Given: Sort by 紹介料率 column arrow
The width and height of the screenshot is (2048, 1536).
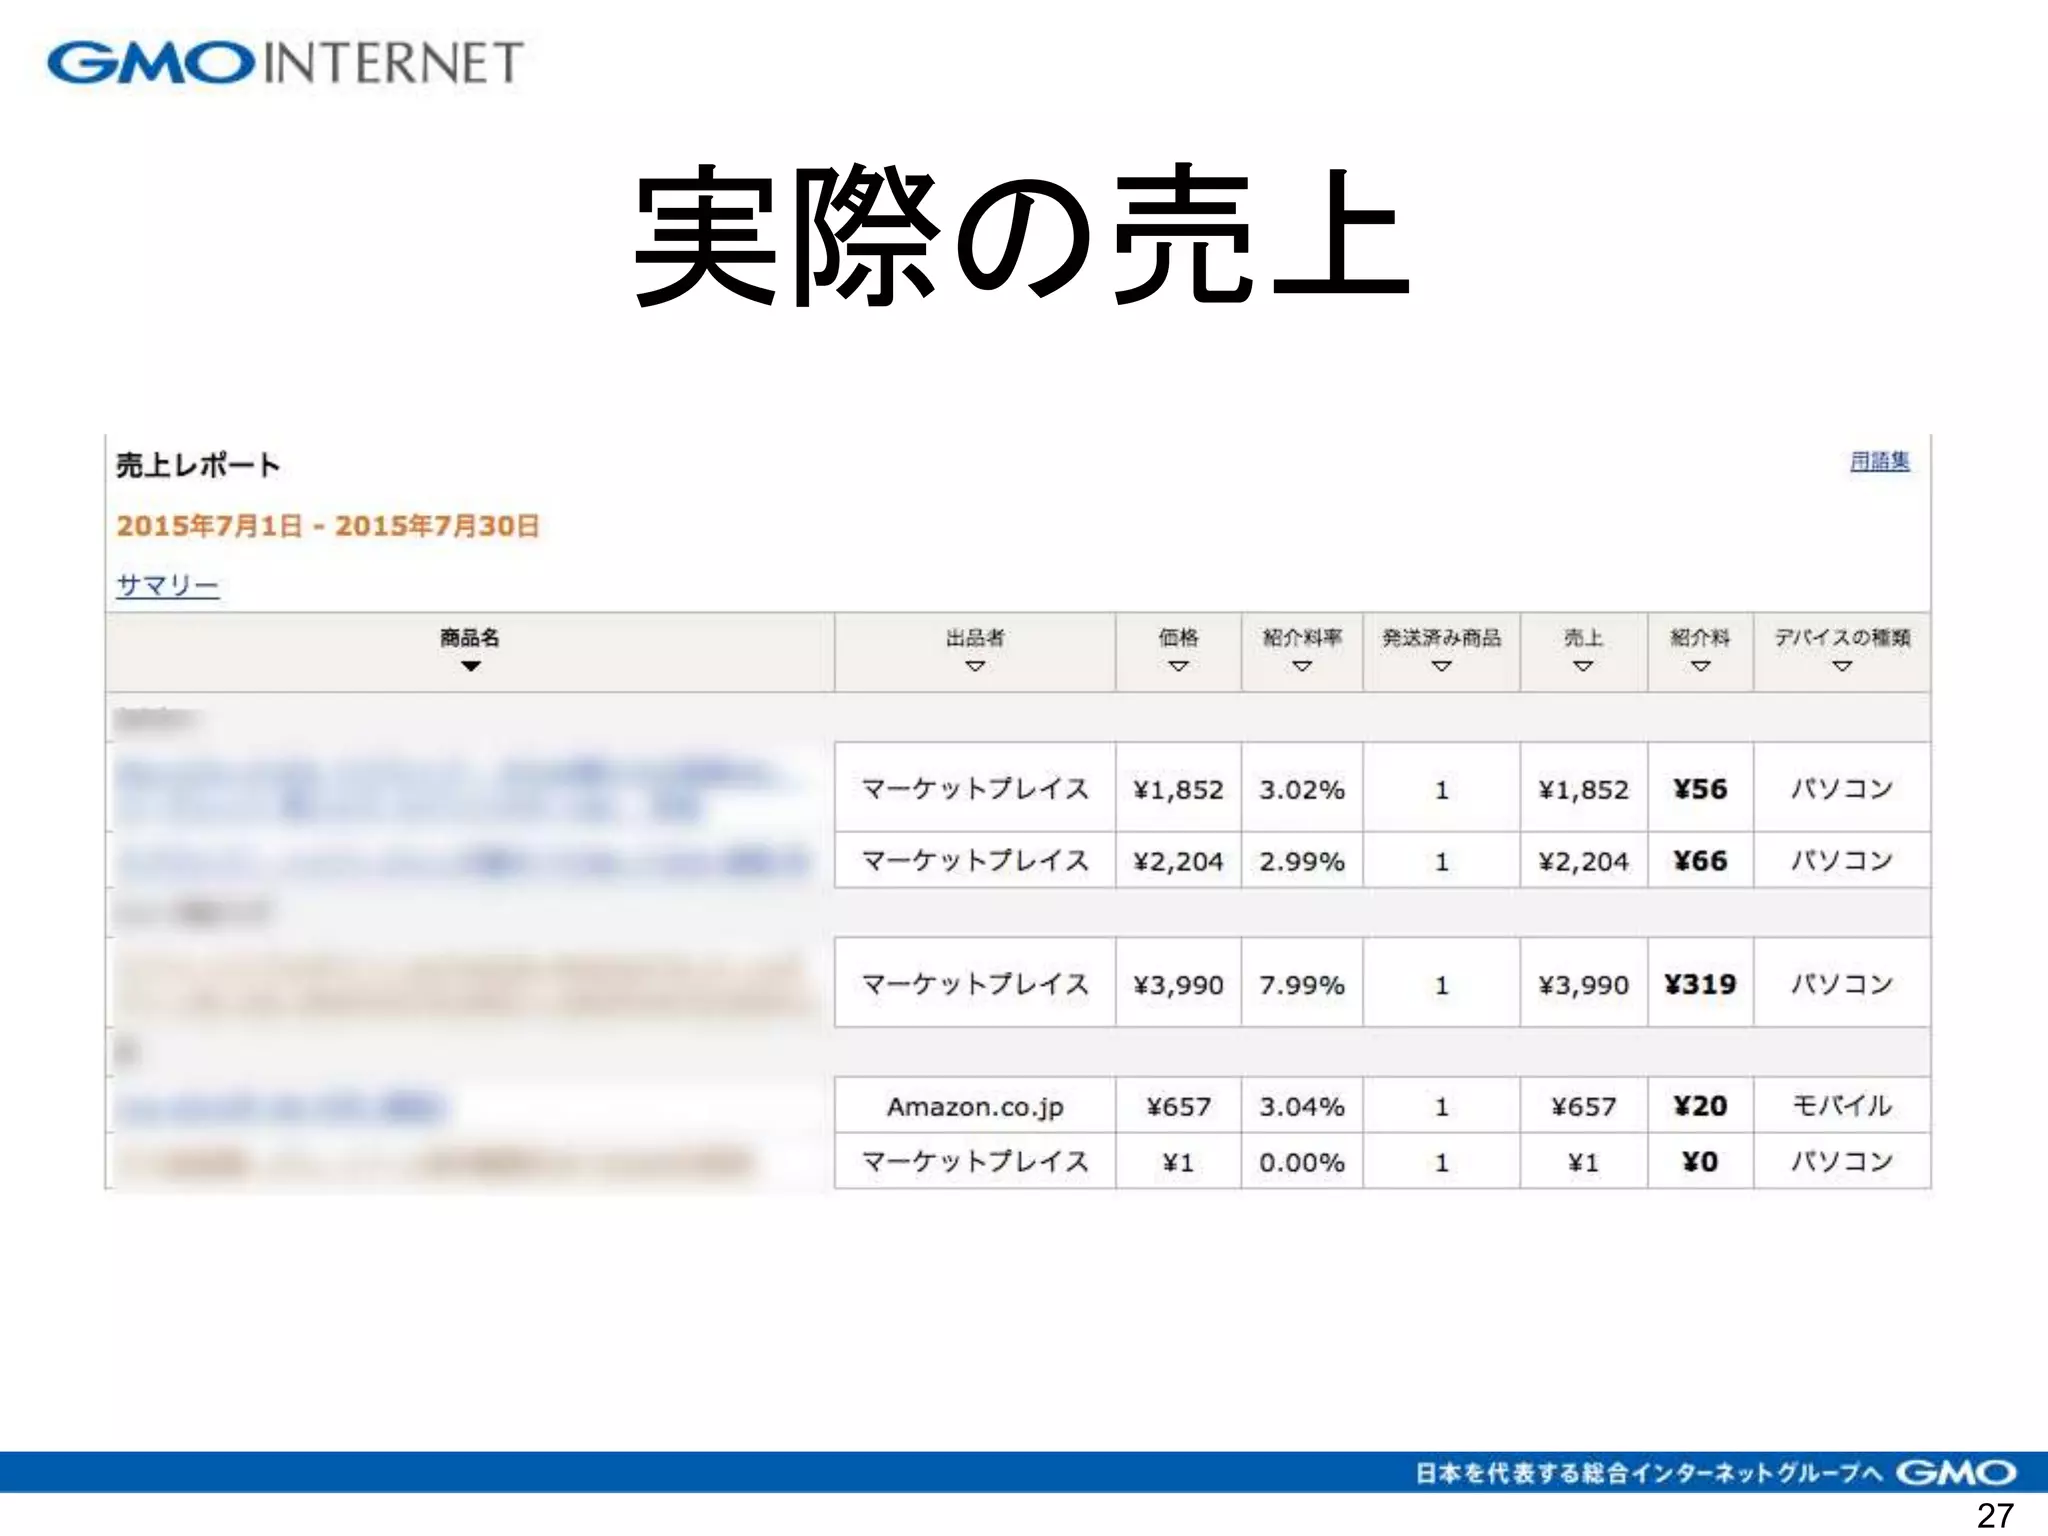Looking at the screenshot, I should click(x=1302, y=666).
